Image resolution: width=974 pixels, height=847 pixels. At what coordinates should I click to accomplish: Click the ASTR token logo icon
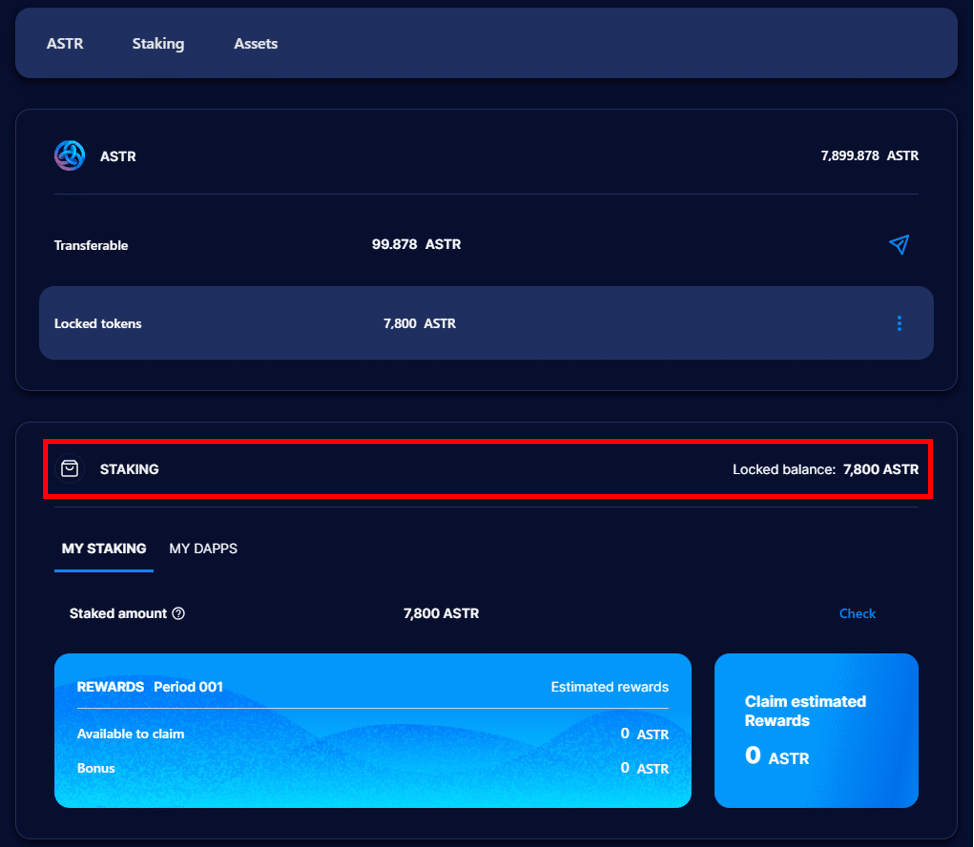click(69, 155)
